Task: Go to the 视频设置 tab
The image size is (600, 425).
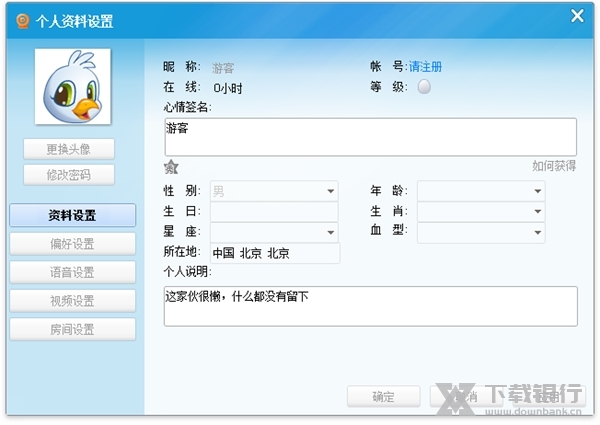Action: point(73,301)
